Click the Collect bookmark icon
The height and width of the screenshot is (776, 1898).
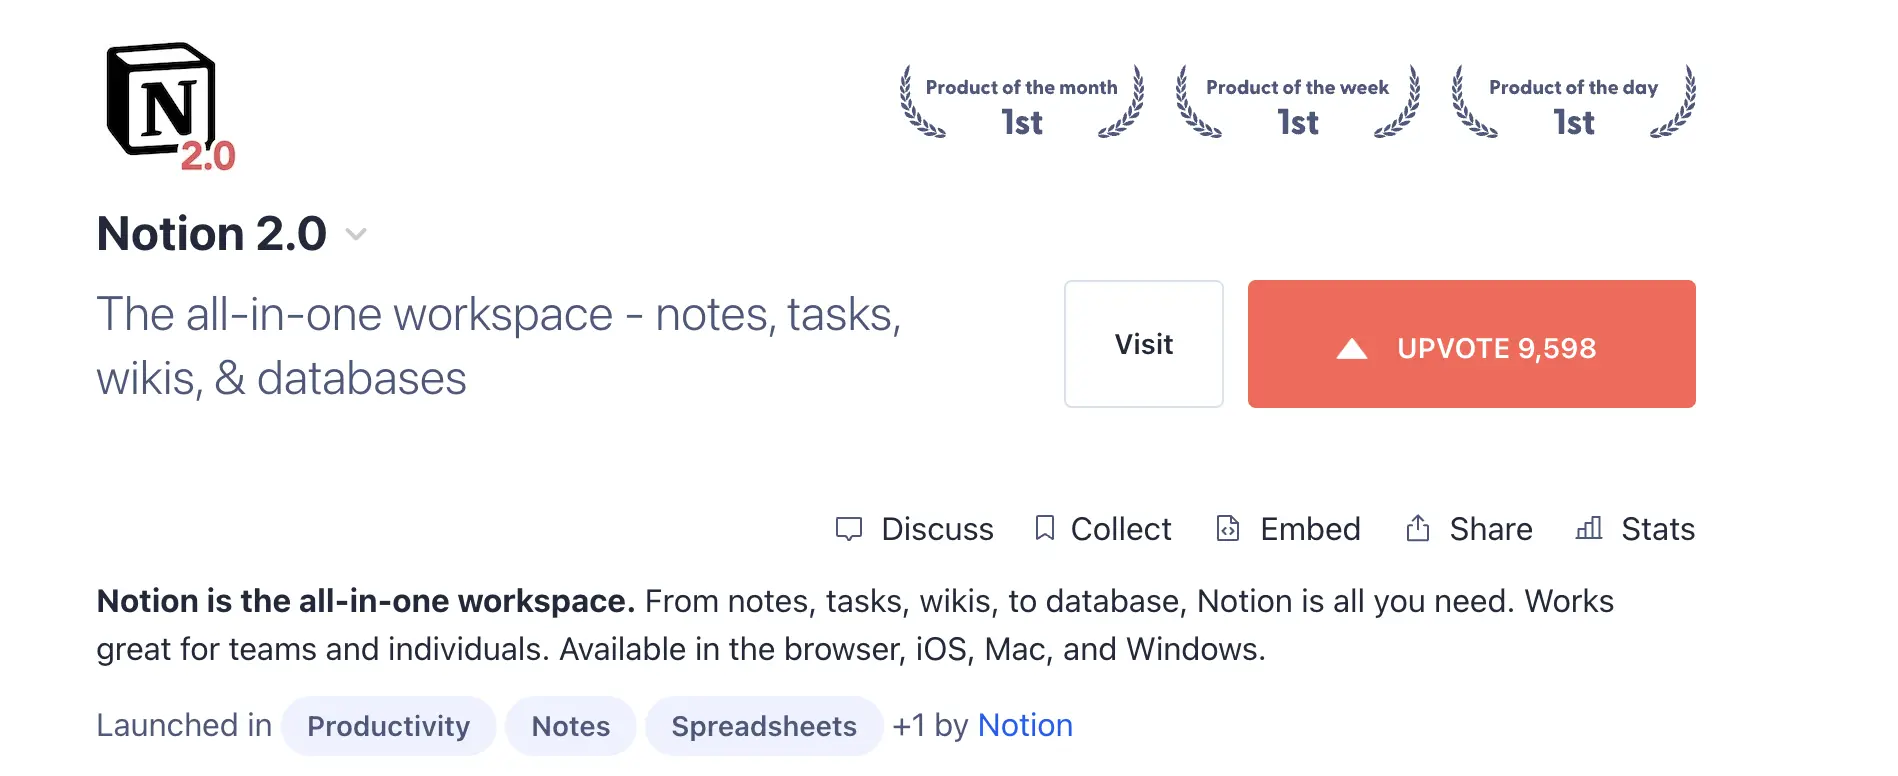[1045, 528]
